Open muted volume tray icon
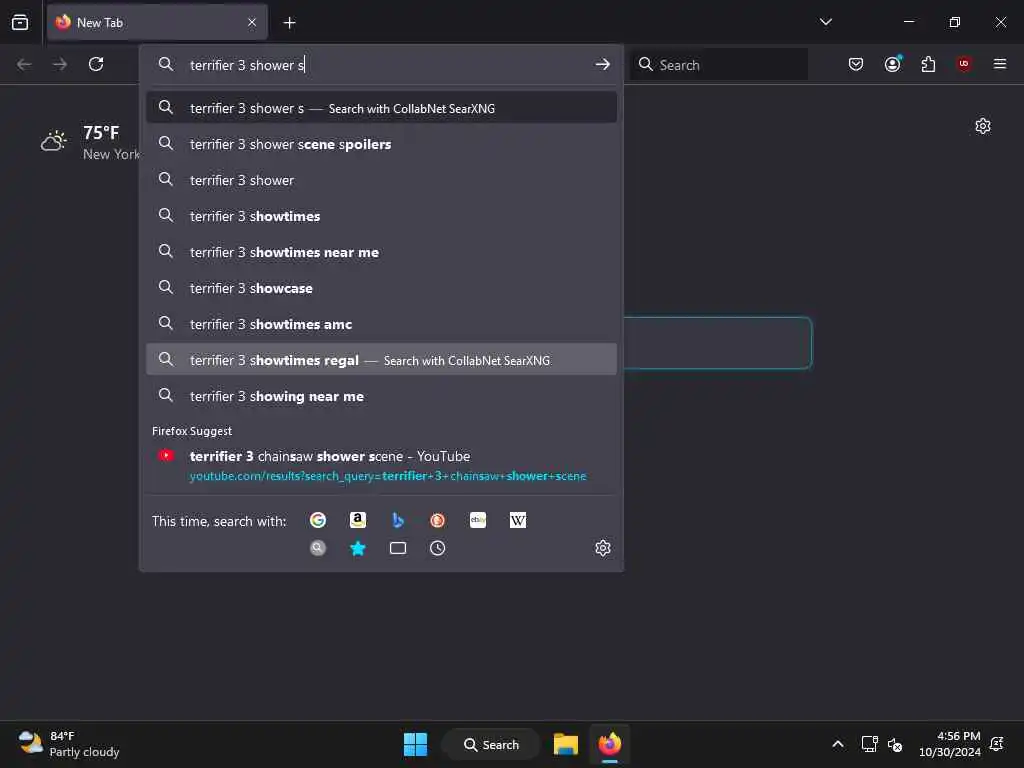 pyautogui.click(x=895, y=744)
